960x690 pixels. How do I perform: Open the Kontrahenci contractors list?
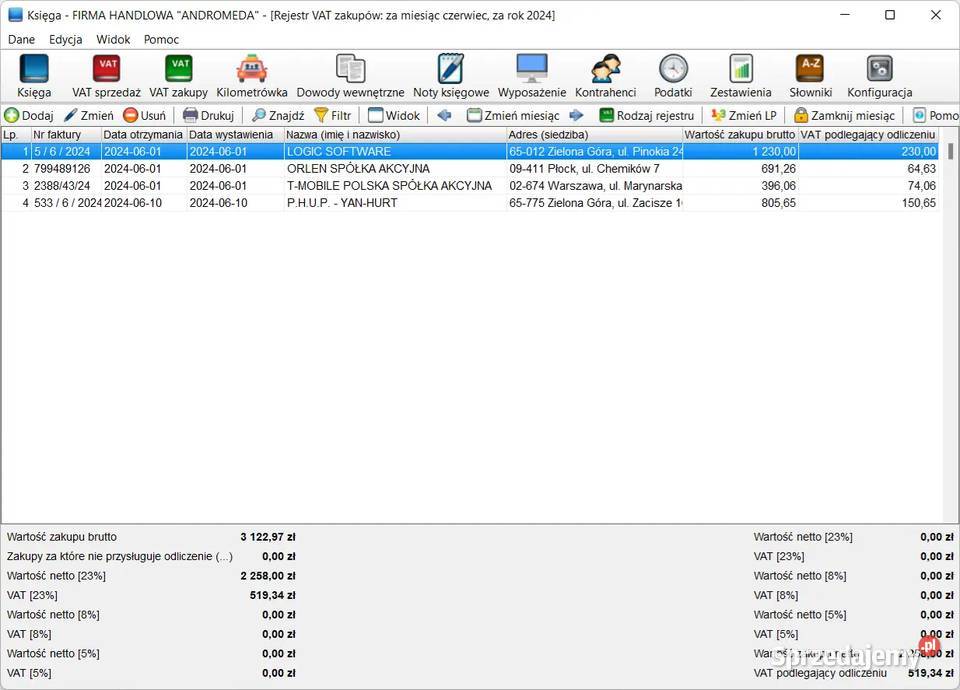[x=605, y=76]
